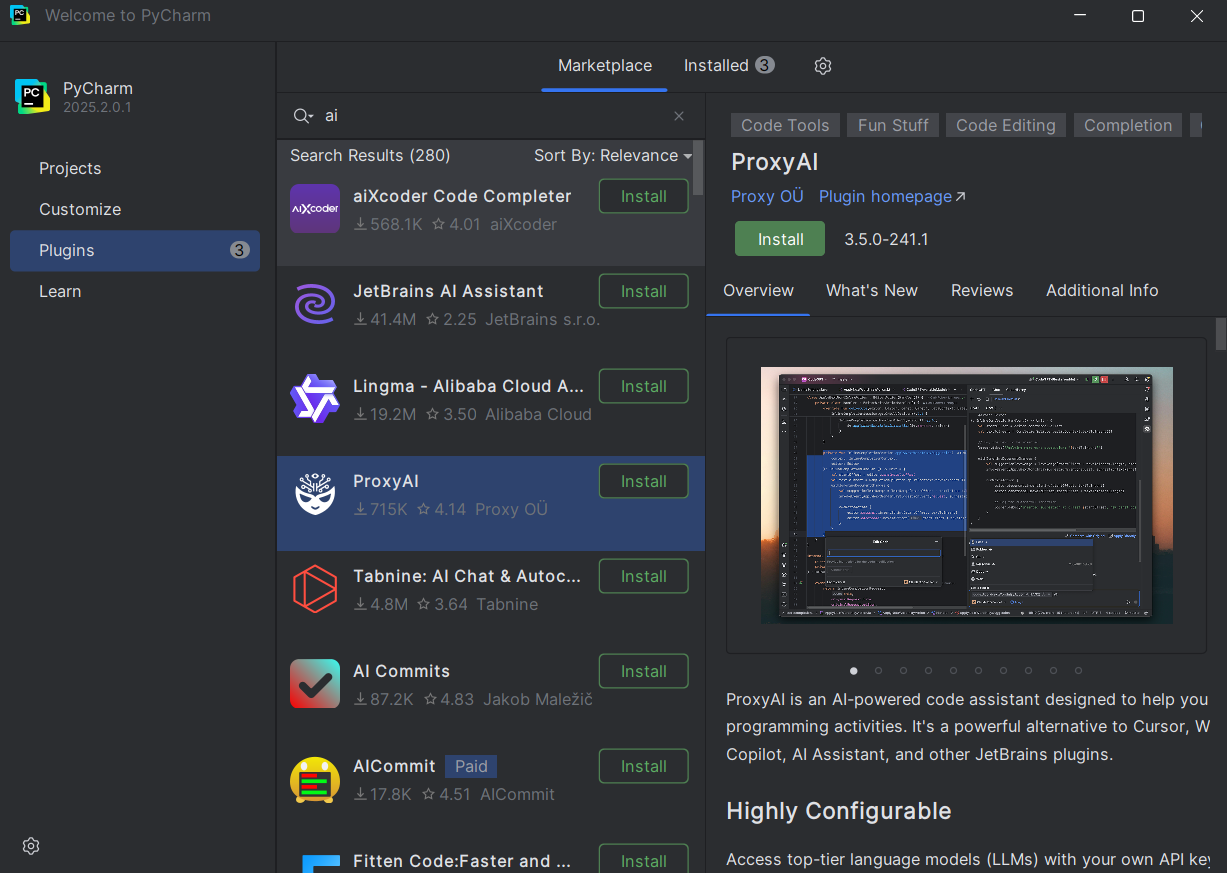Open the What's New tab
The height and width of the screenshot is (873, 1227).
coord(872,291)
